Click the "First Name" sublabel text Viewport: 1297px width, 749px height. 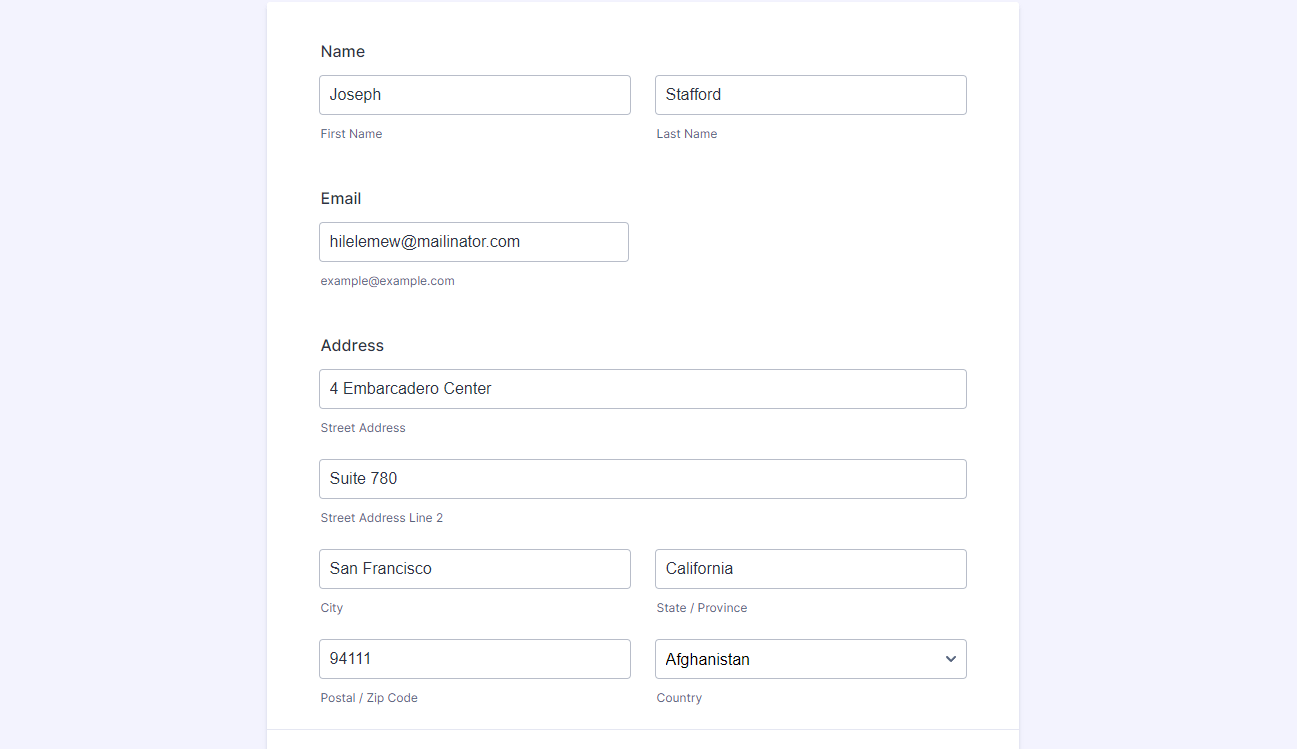[351, 134]
